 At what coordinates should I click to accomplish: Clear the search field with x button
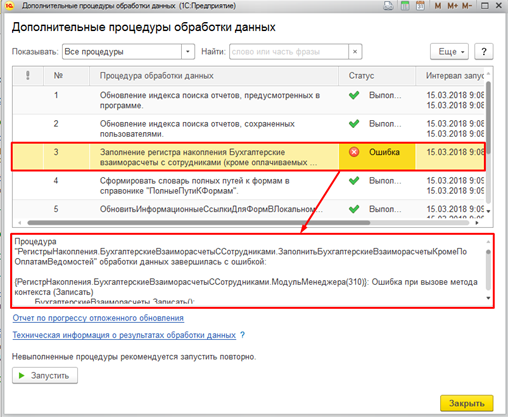(x=355, y=52)
